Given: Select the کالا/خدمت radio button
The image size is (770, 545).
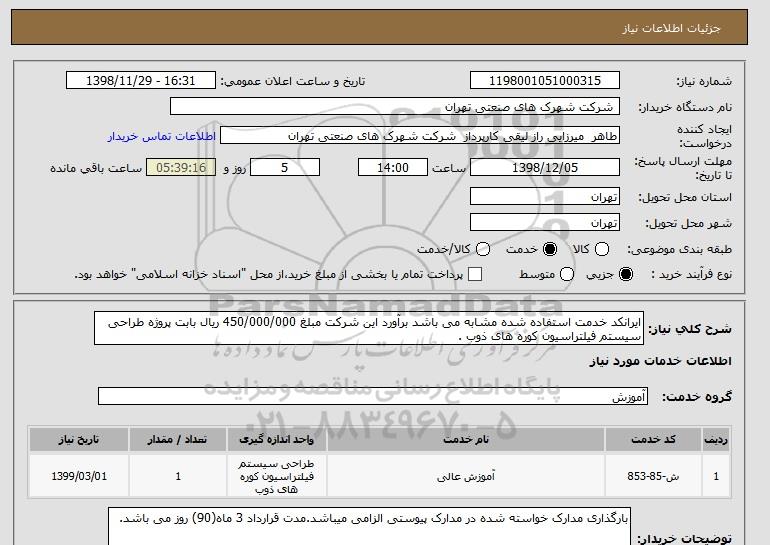Looking at the screenshot, I should click(483, 249).
